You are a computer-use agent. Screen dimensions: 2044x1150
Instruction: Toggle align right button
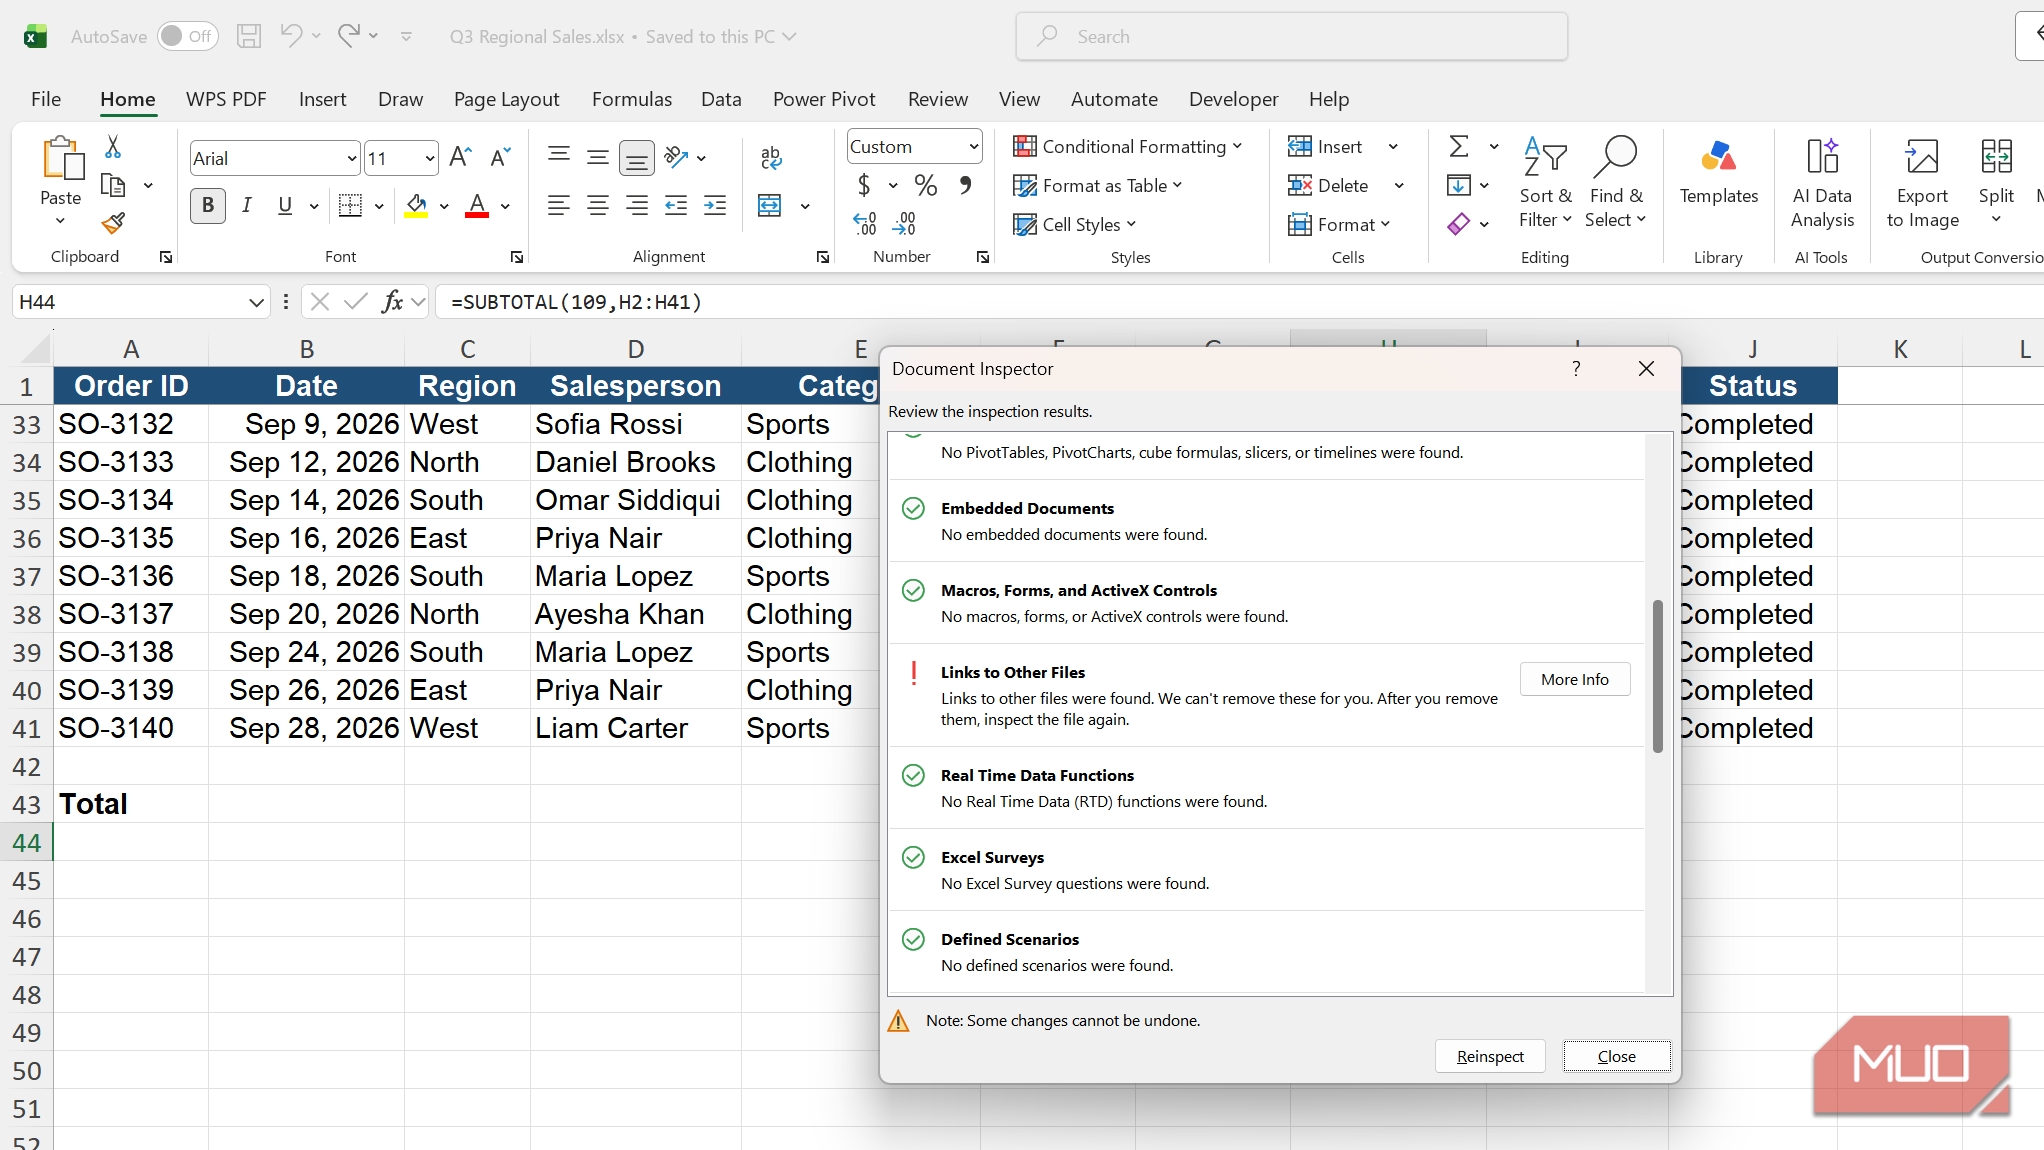pos(636,206)
